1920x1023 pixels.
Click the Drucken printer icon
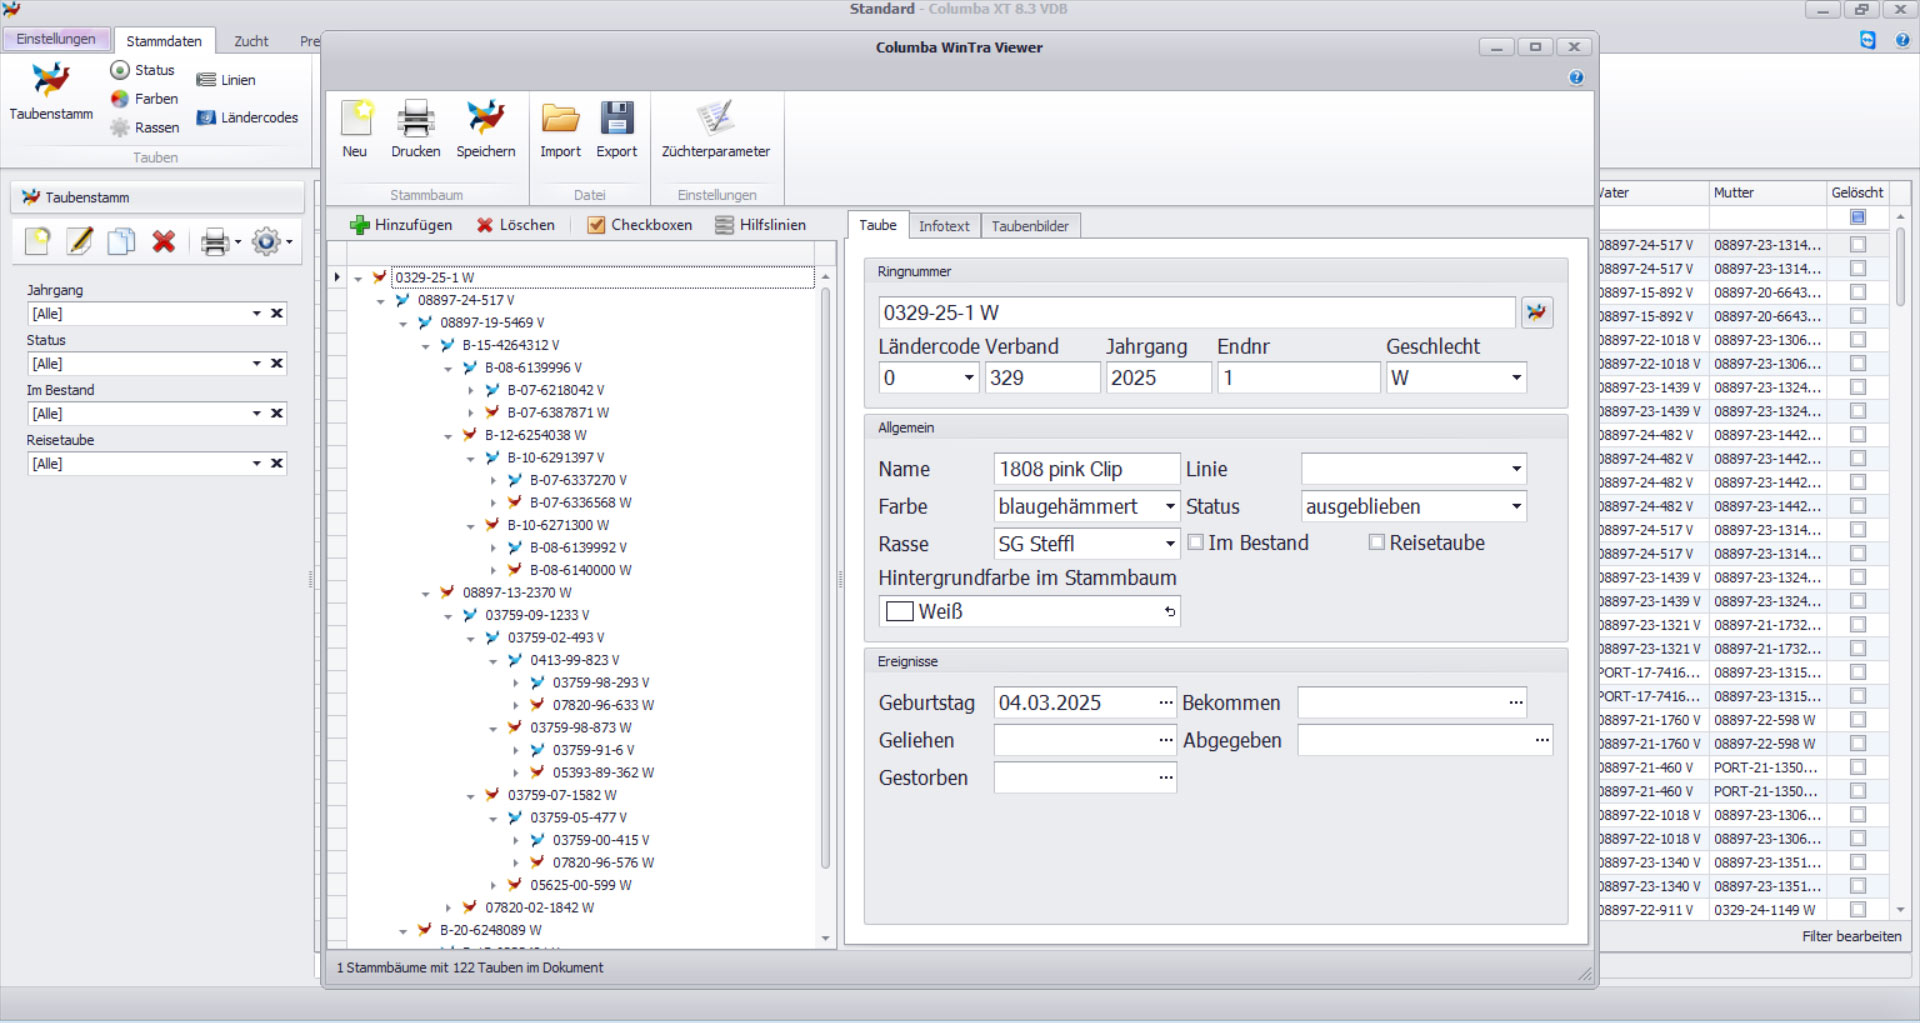(415, 120)
